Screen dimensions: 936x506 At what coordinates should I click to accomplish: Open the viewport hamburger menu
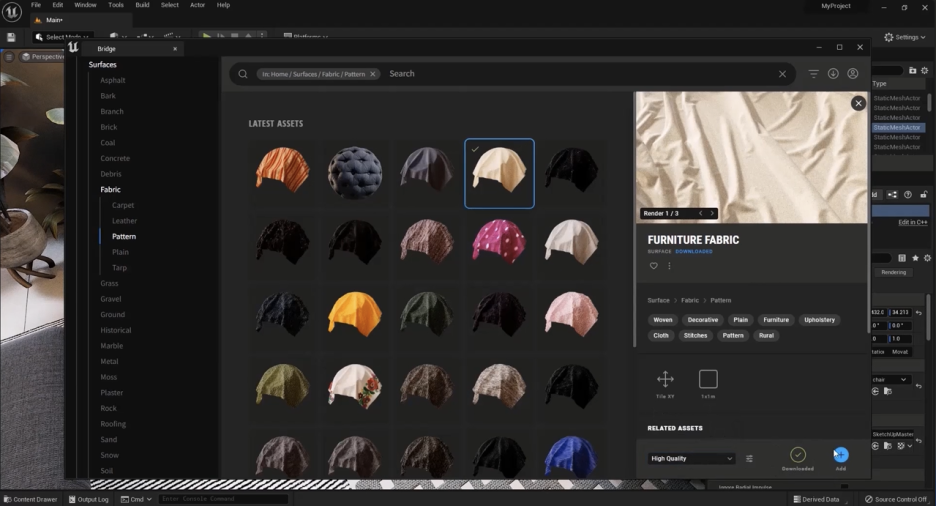(x=9, y=57)
